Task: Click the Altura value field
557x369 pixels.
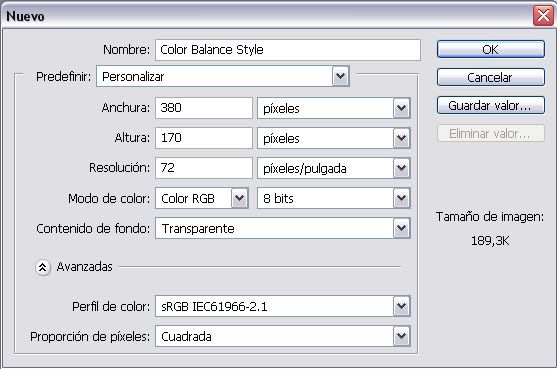Action: coord(204,138)
